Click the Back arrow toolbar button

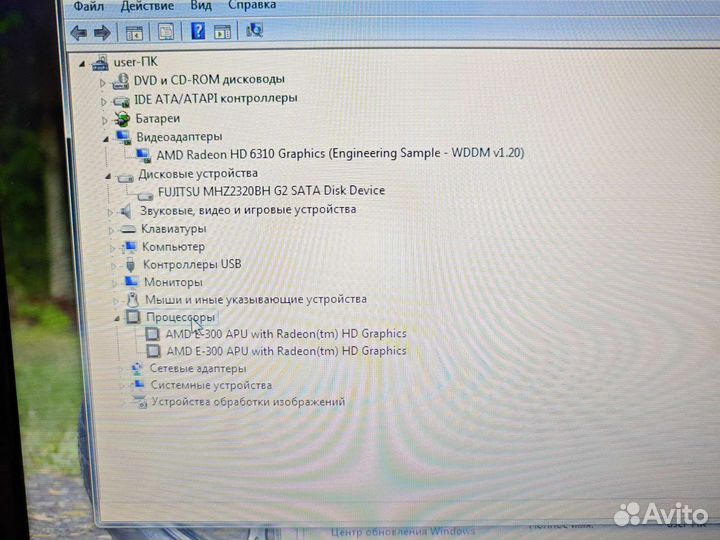(x=79, y=33)
